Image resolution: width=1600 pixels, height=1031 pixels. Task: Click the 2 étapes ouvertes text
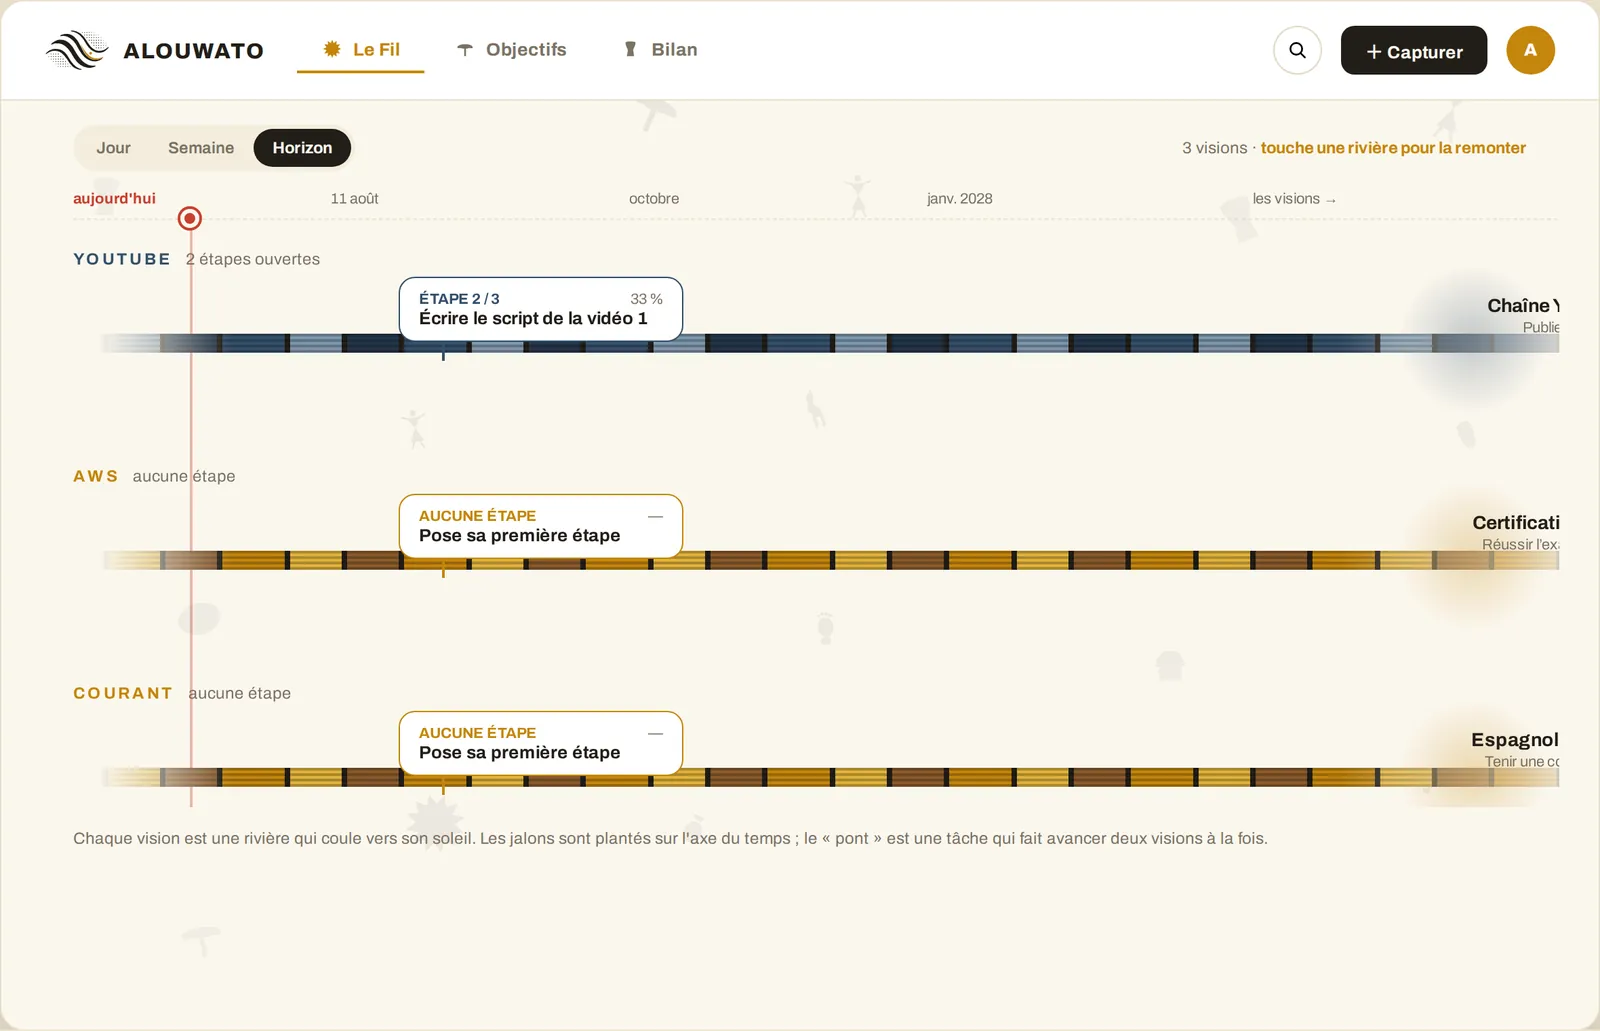253,259
